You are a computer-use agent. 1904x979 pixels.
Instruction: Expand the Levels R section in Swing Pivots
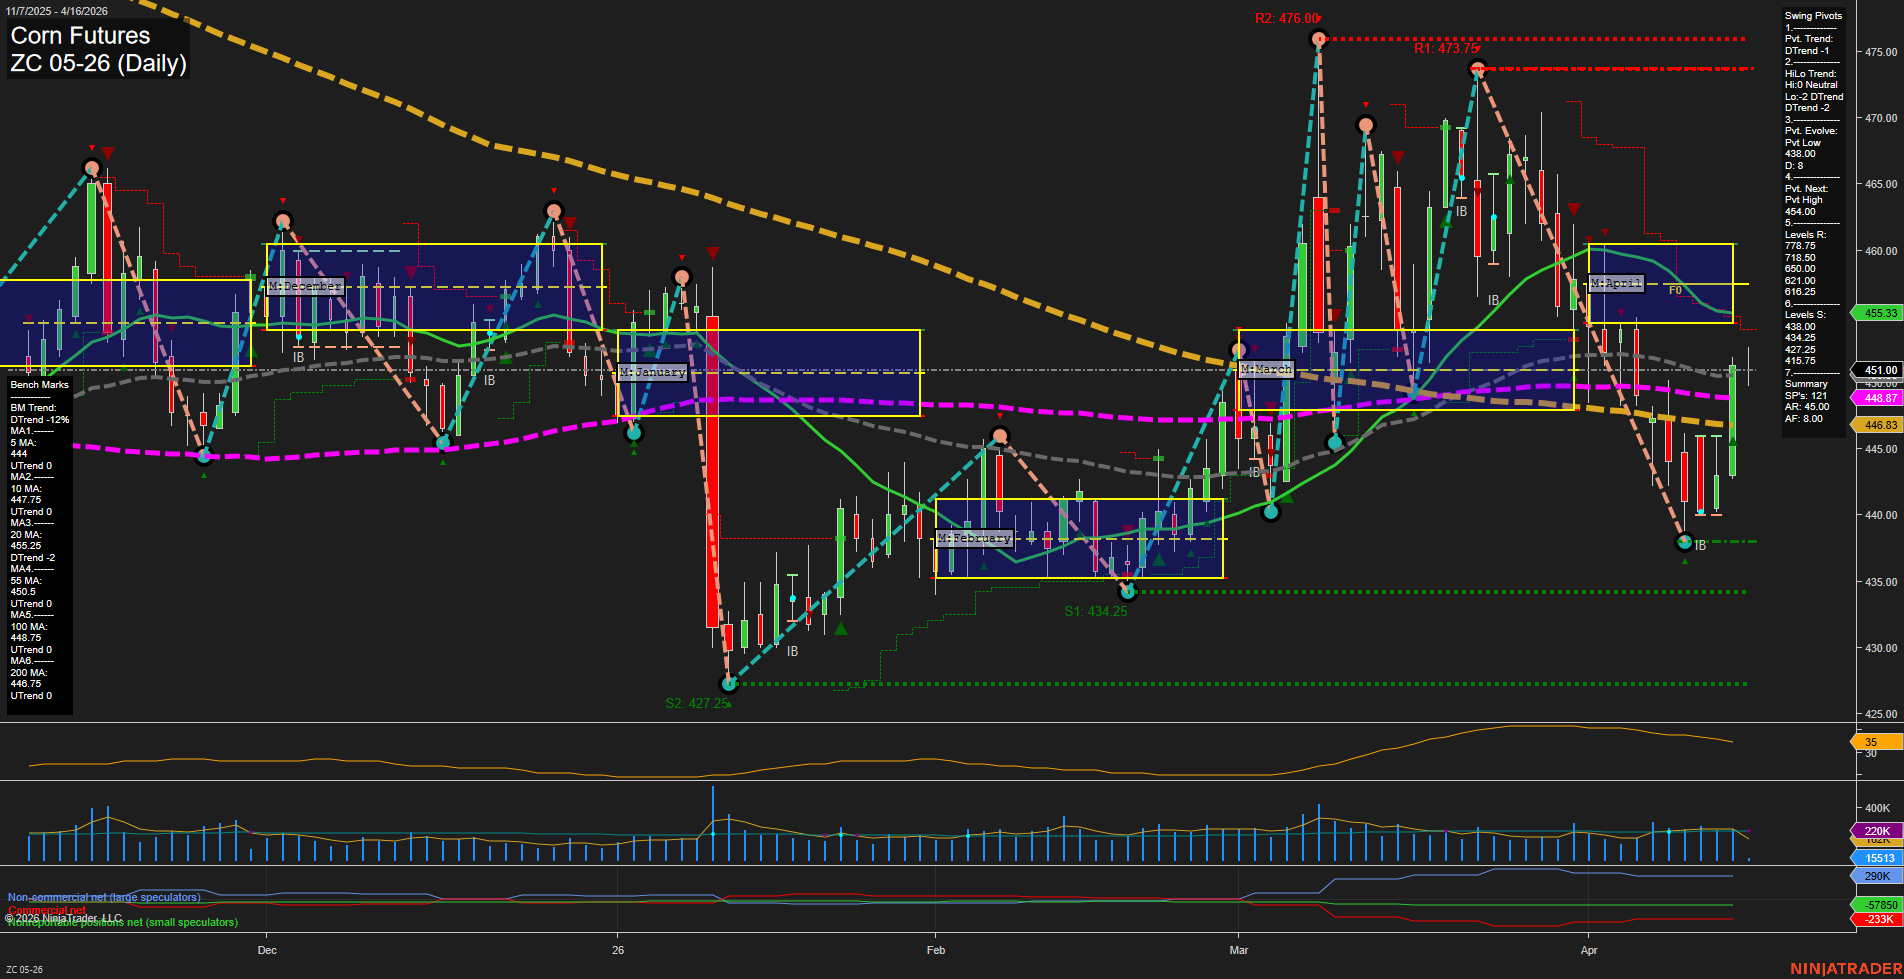(x=1805, y=234)
